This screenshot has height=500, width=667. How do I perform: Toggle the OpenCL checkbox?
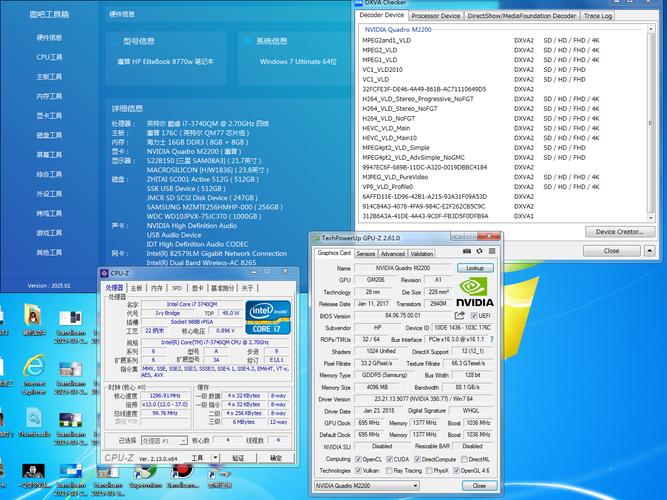[359, 459]
